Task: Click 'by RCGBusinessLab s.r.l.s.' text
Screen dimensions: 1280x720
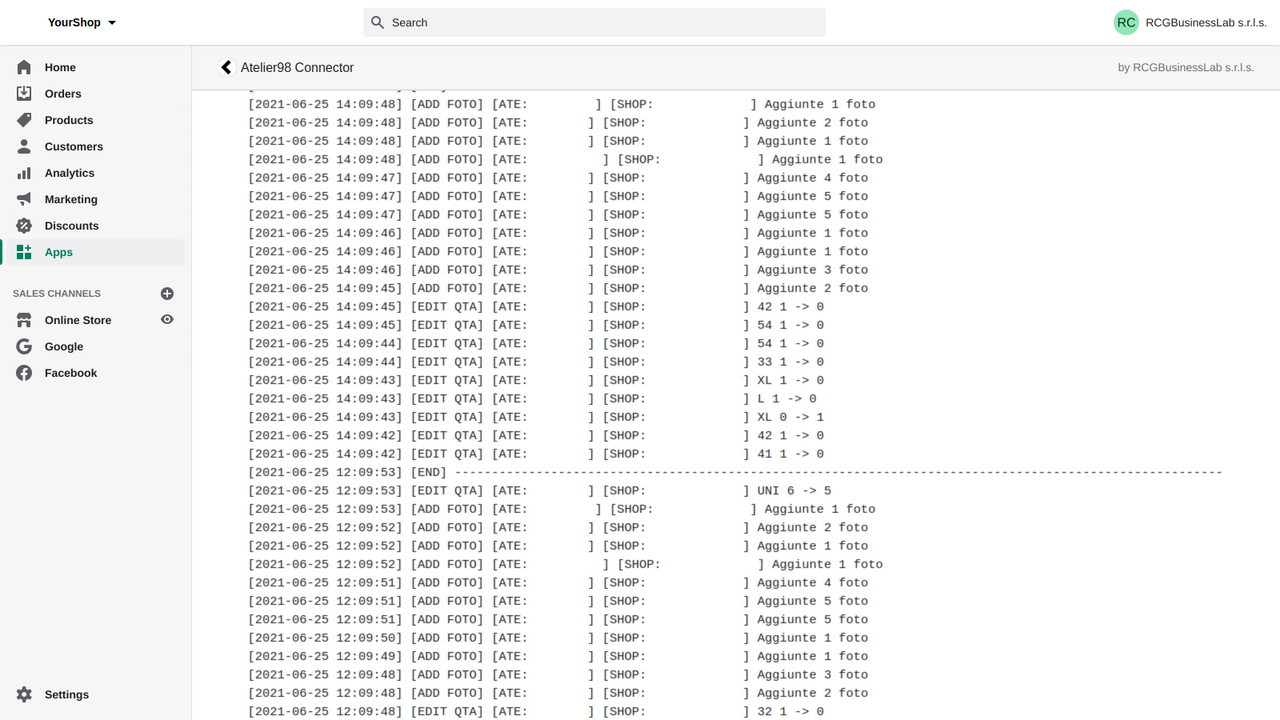Action: (x=1186, y=67)
